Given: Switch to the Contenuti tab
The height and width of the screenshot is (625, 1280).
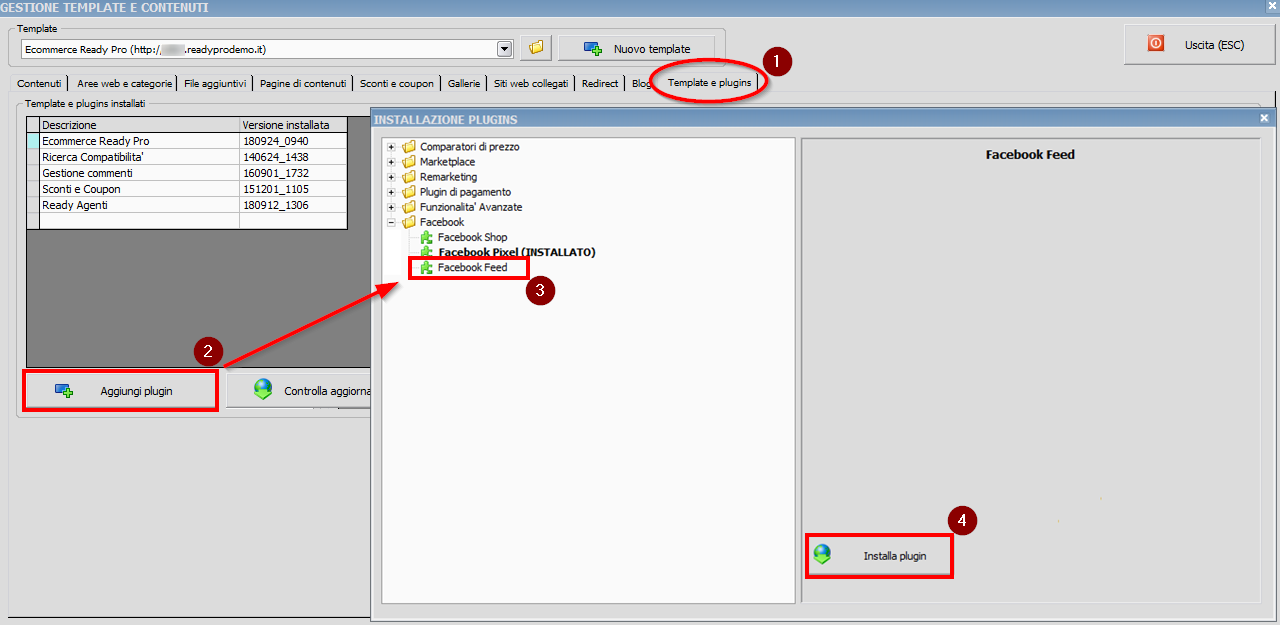Looking at the screenshot, I should pos(39,84).
